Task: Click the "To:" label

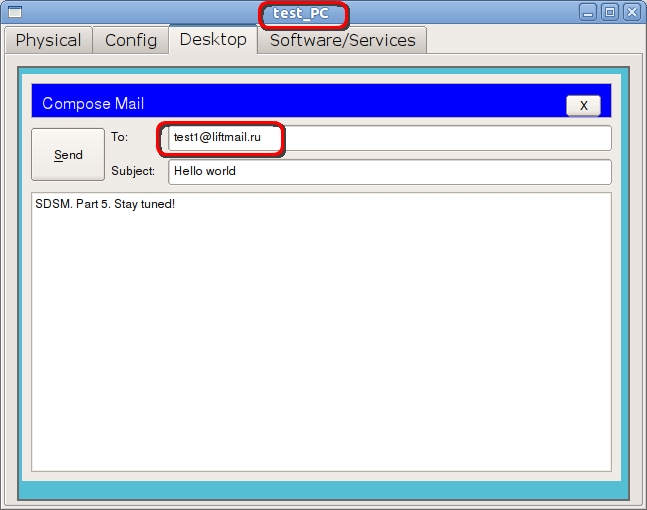Action: [120, 137]
